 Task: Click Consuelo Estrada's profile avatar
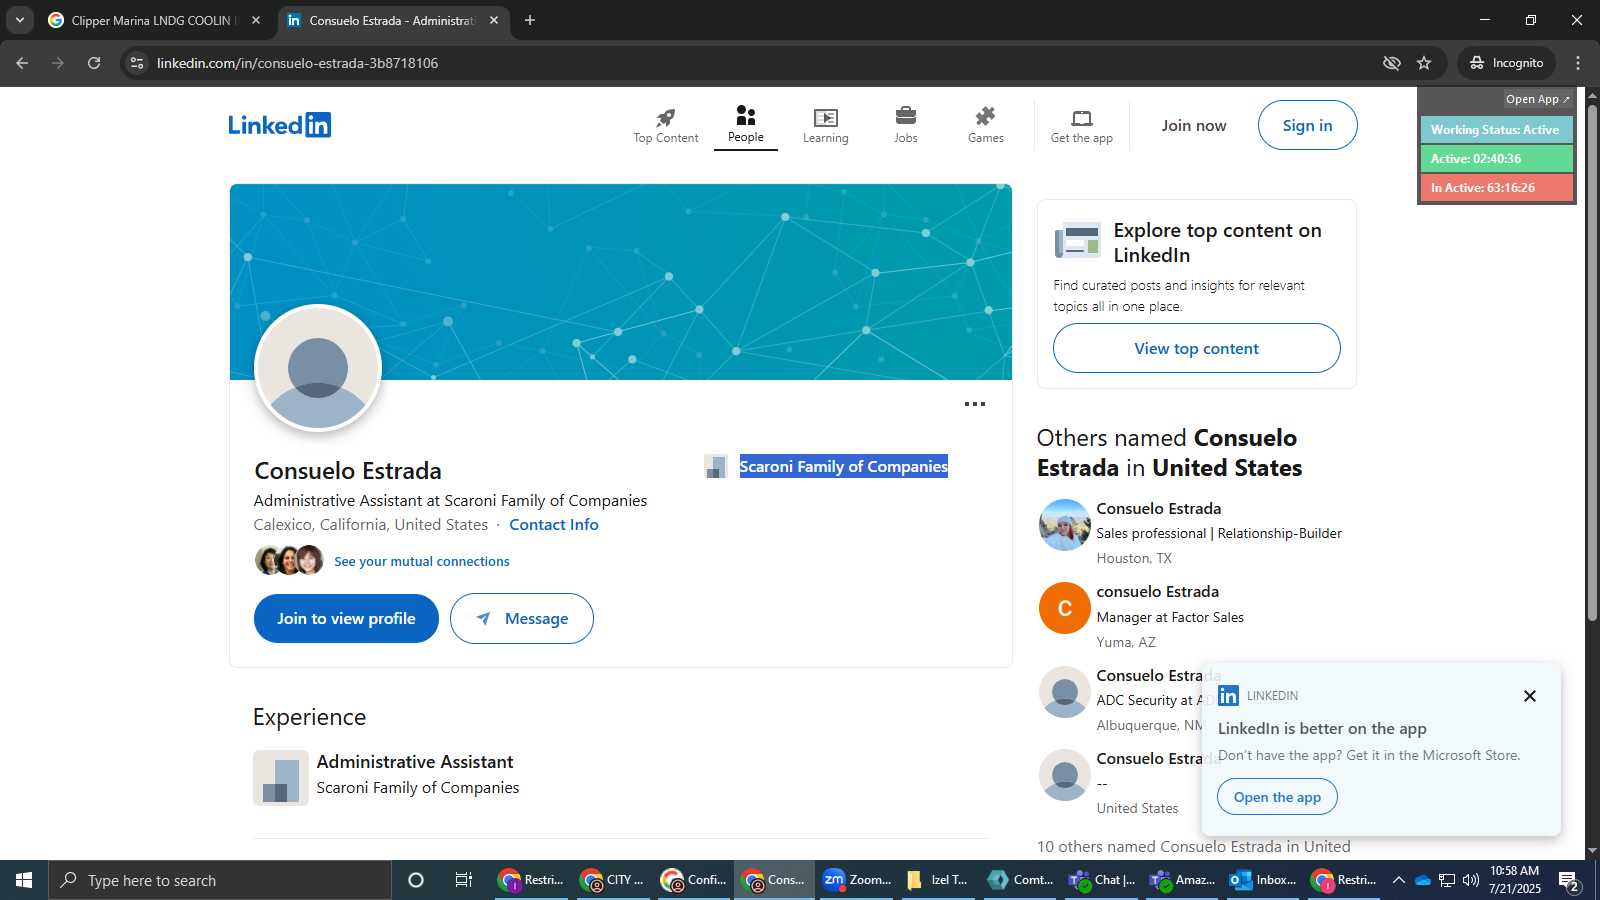(x=318, y=368)
